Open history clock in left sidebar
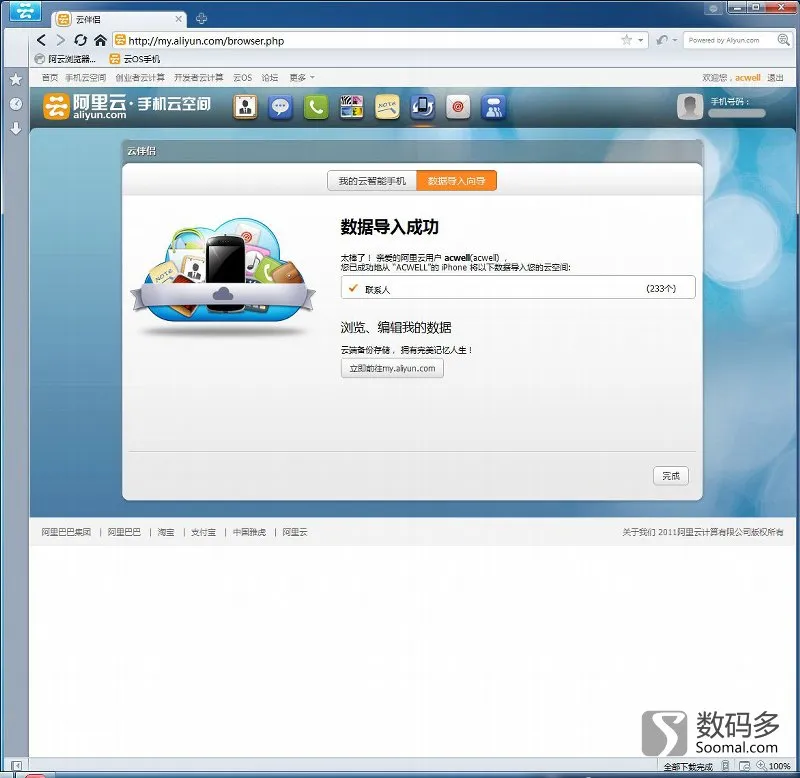This screenshot has height=778, width=800. [16, 104]
